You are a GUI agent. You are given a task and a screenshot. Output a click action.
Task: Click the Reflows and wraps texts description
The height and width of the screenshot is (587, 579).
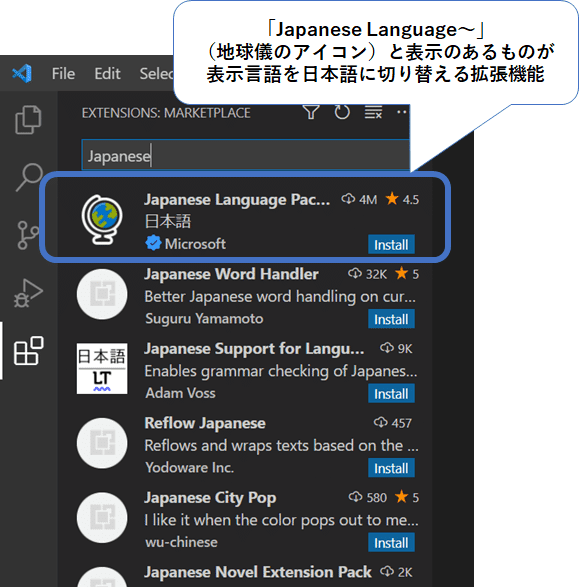click(282, 445)
